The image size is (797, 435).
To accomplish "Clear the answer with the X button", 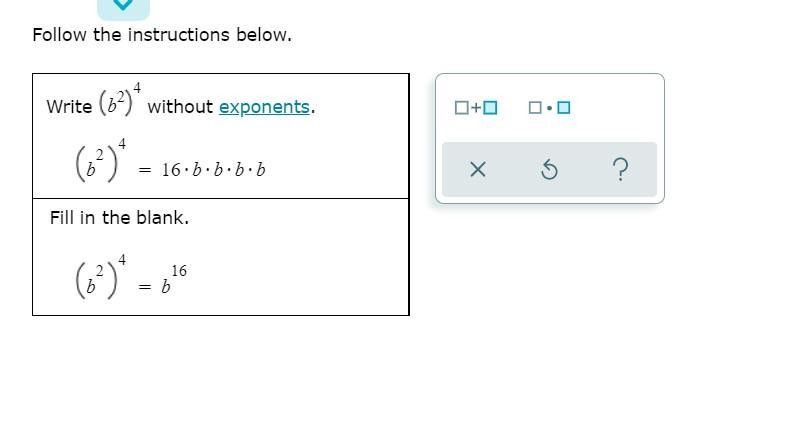I will (x=477, y=170).
